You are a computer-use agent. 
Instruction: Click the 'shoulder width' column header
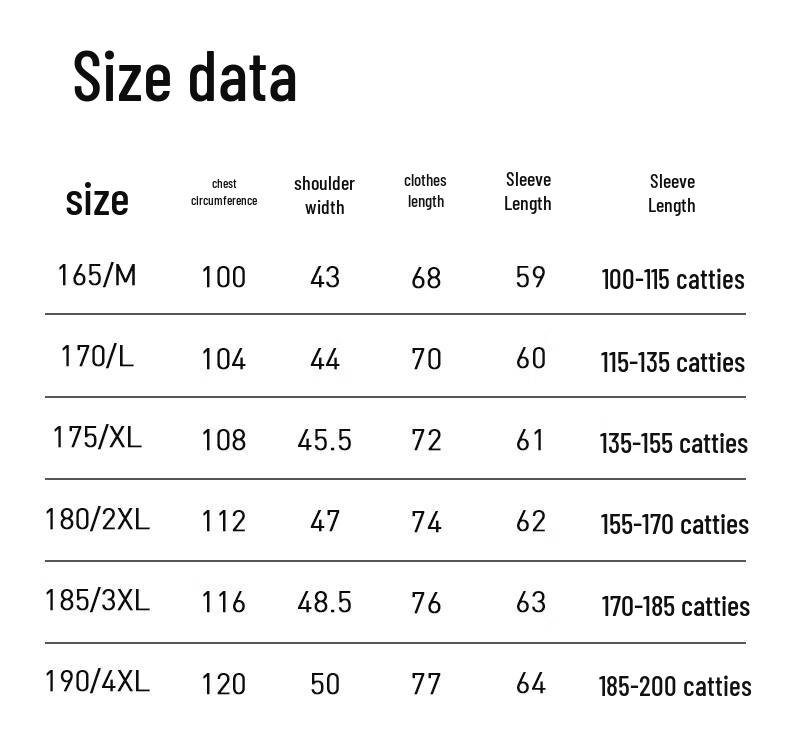[x=324, y=195]
